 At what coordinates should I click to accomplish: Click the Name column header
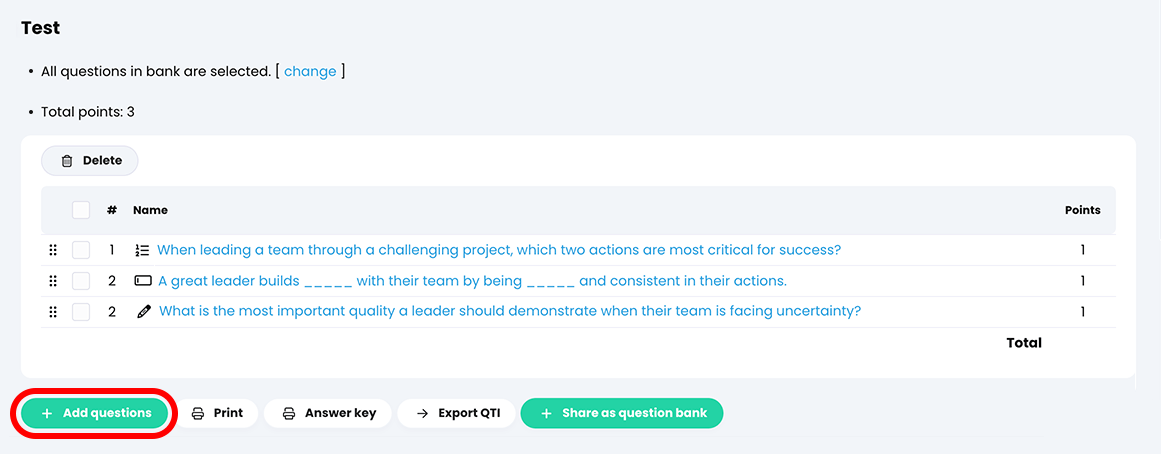[x=150, y=210]
